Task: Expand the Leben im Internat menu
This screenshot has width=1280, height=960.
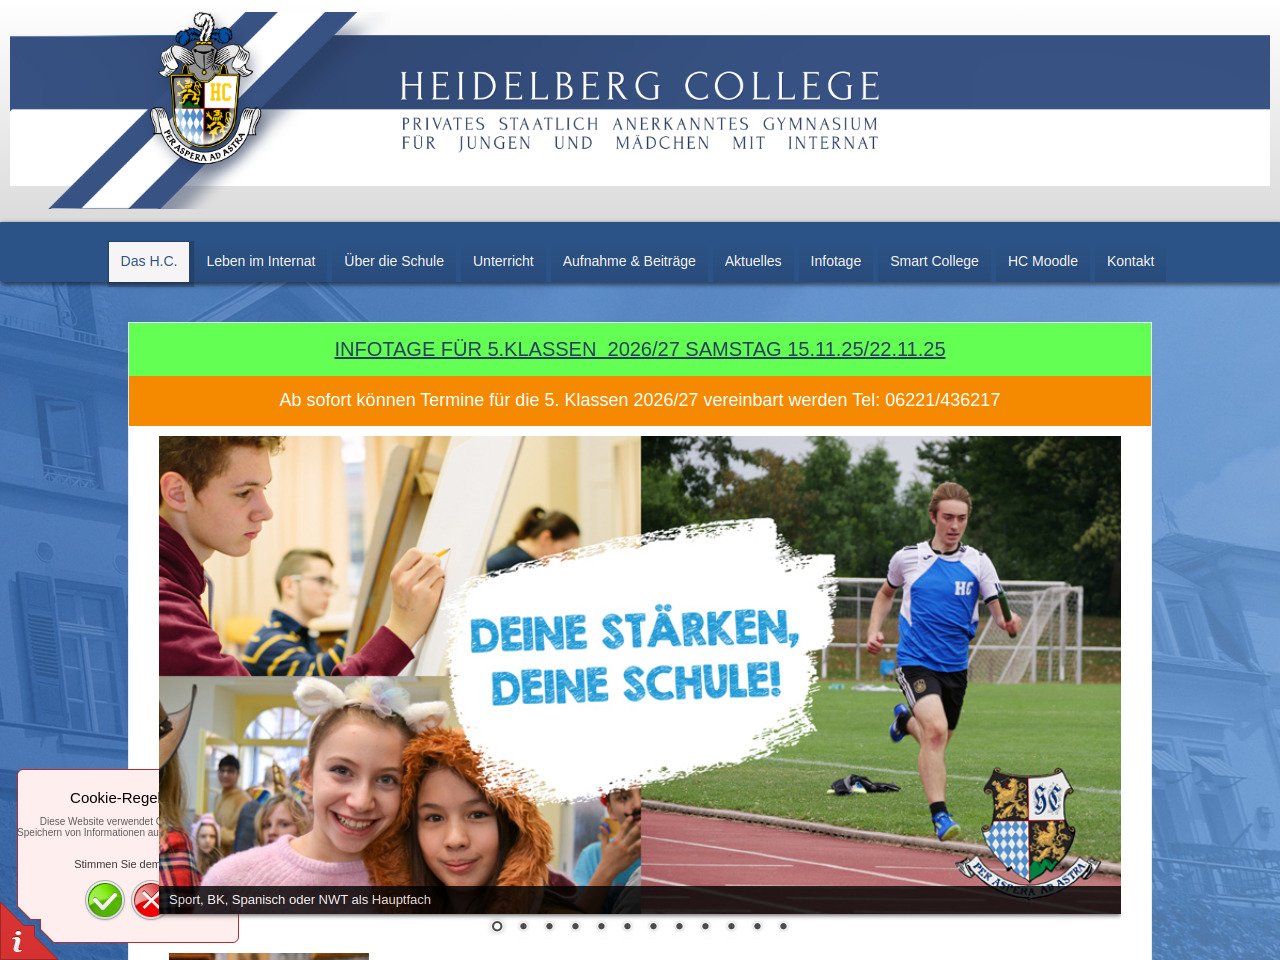Action: (x=261, y=262)
